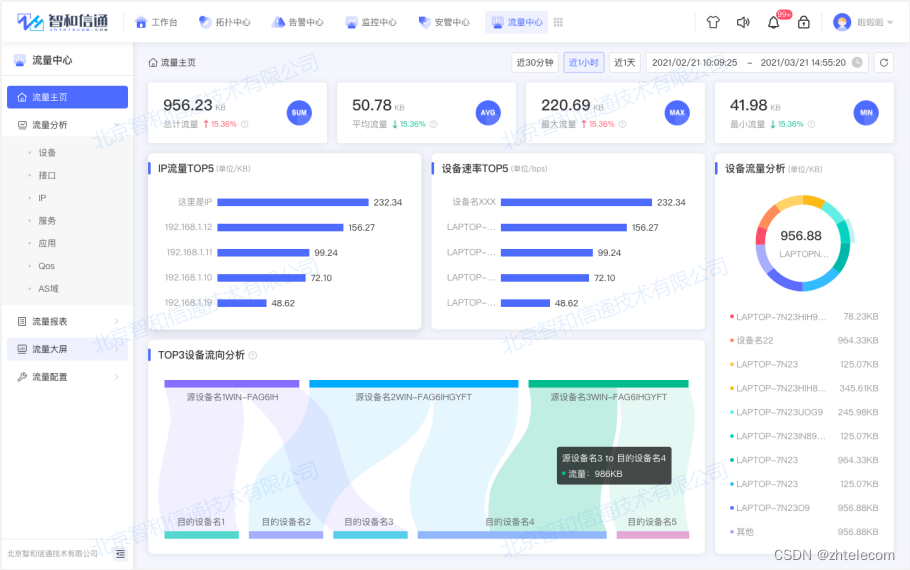Toggle the 设备名22 legend entry
The width and height of the screenshot is (910, 570).
804,341
